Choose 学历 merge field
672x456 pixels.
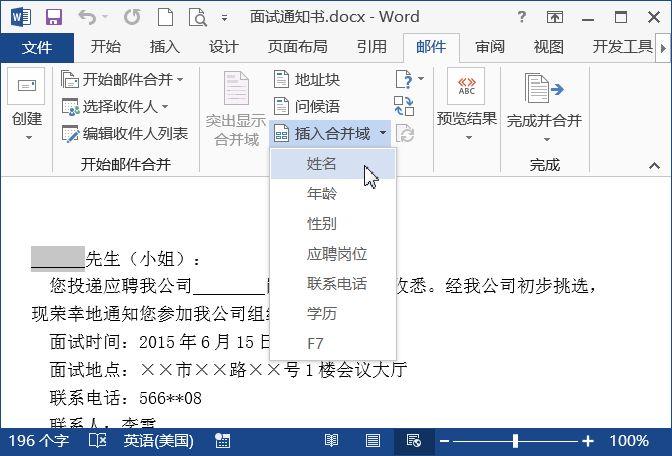[x=333, y=314]
